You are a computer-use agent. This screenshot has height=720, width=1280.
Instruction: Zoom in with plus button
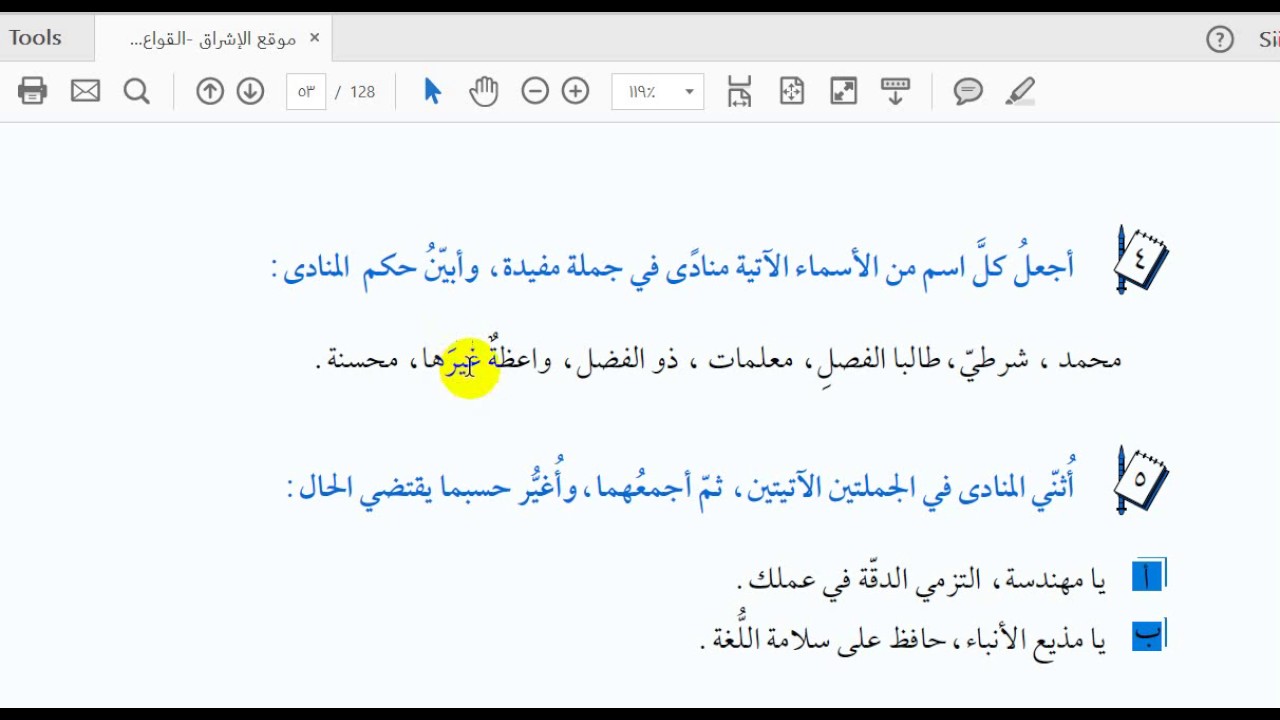[575, 92]
